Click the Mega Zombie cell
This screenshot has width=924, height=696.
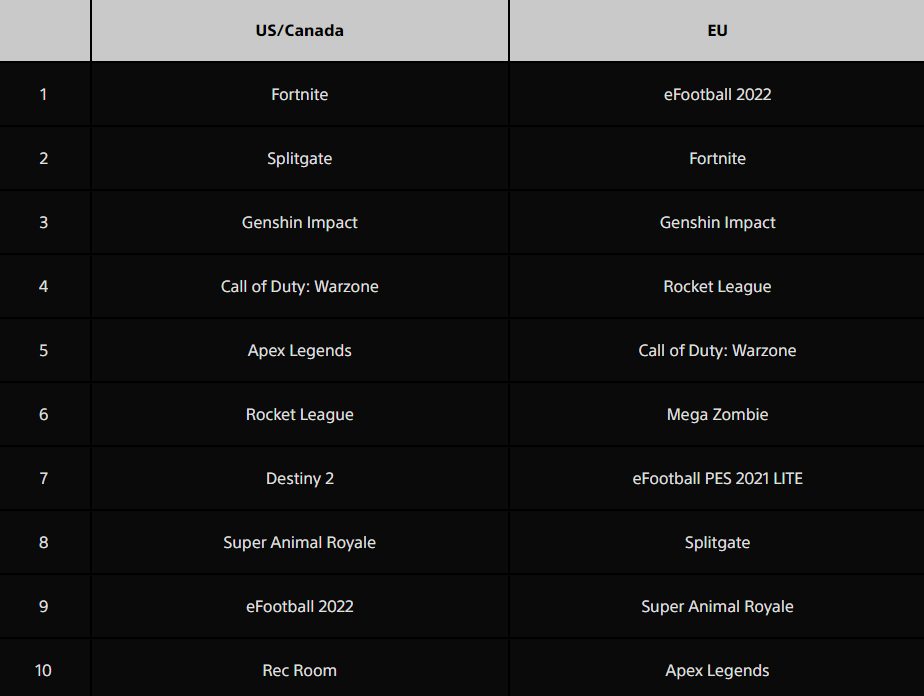(x=717, y=415)
